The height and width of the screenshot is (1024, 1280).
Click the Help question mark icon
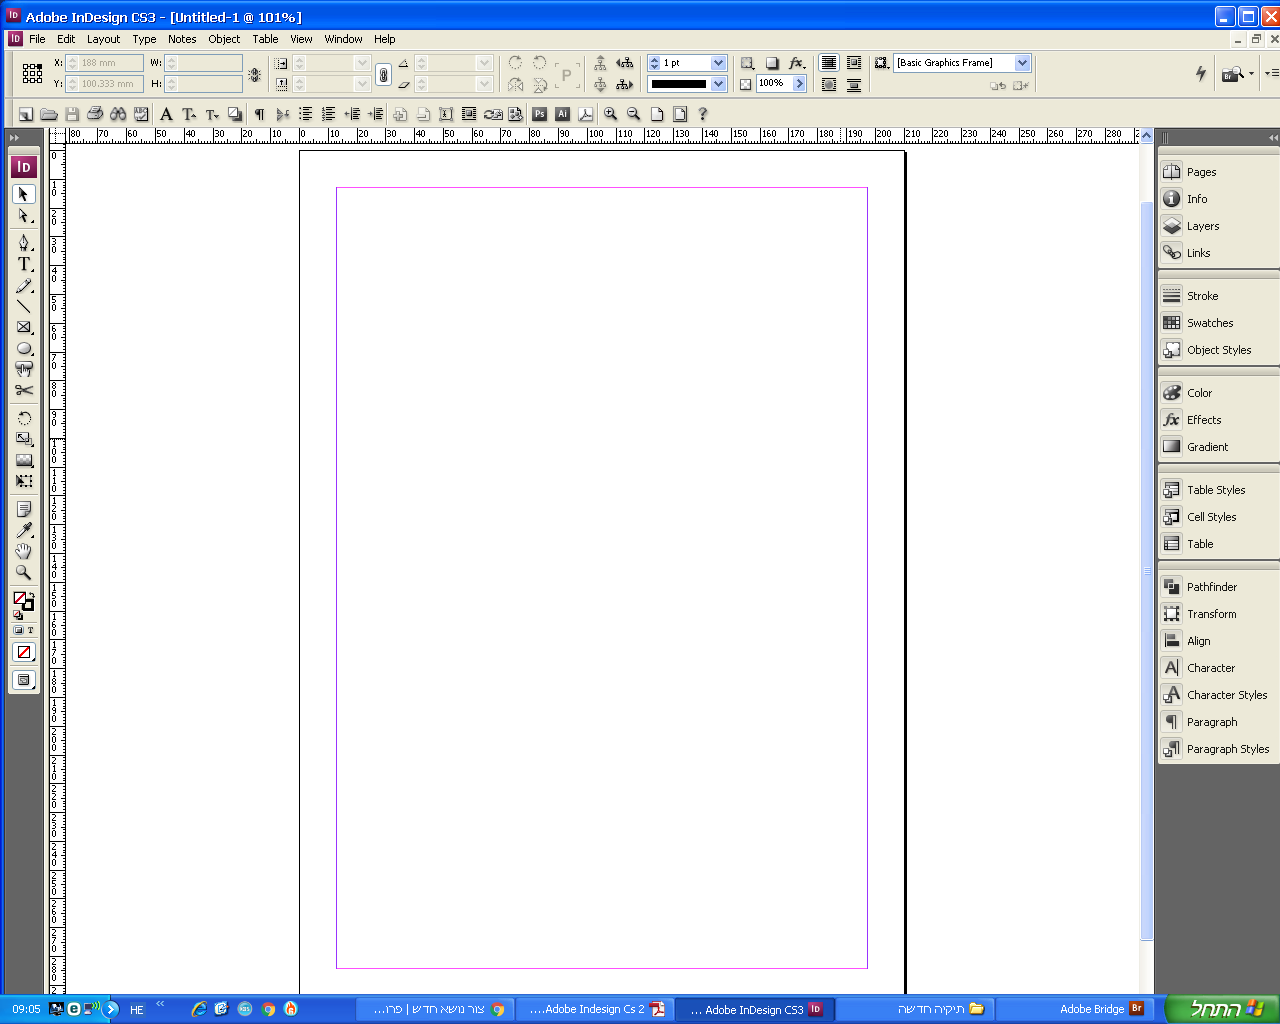click(x=703, y=114)
